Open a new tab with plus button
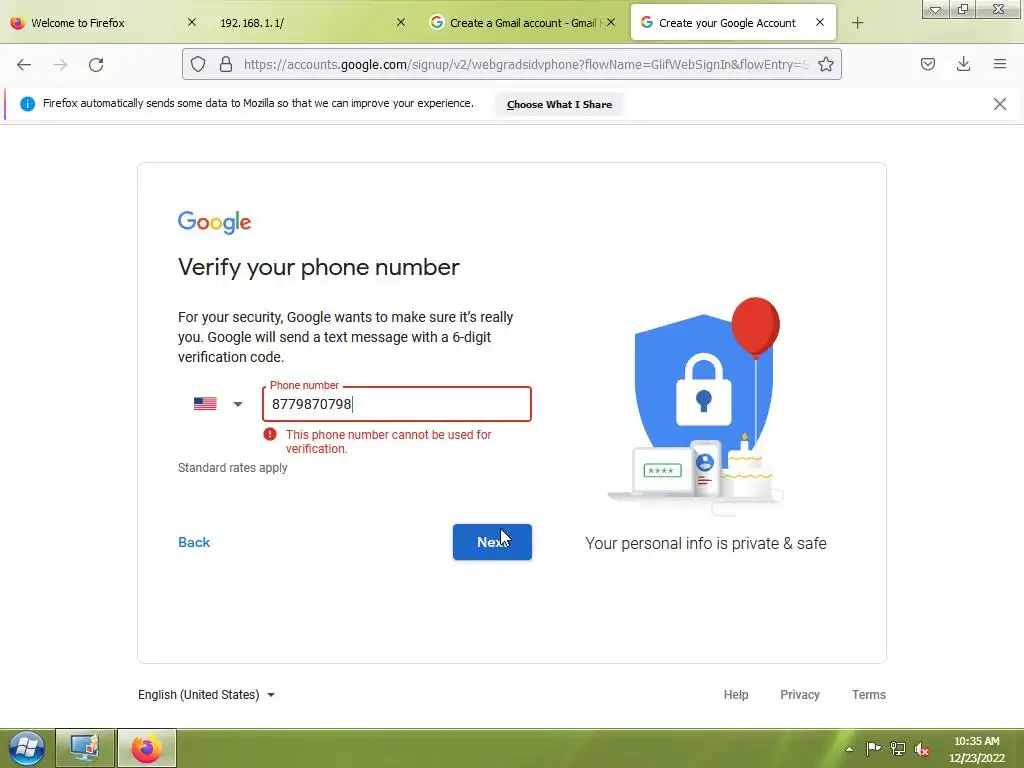The image size is (1024, 768). (857, 23)
